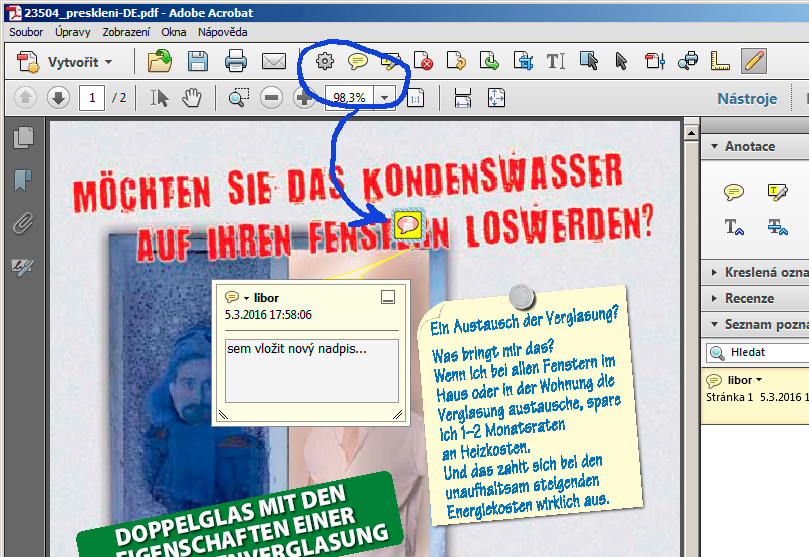
Task: Open the zoom percentage dropdown arrow
Action: (x=385, y=98)
